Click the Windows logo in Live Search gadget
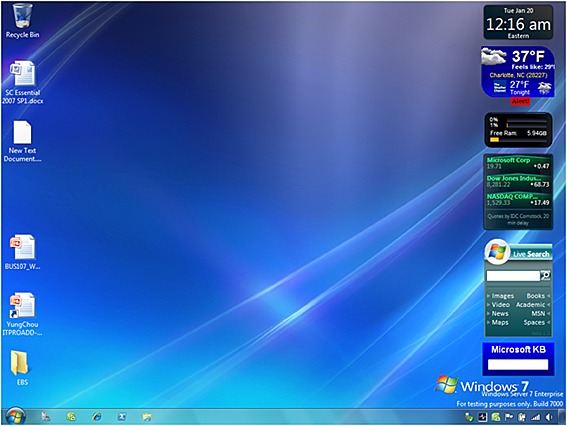This screenshot has width=567, height=426. (x=497, y=251)
